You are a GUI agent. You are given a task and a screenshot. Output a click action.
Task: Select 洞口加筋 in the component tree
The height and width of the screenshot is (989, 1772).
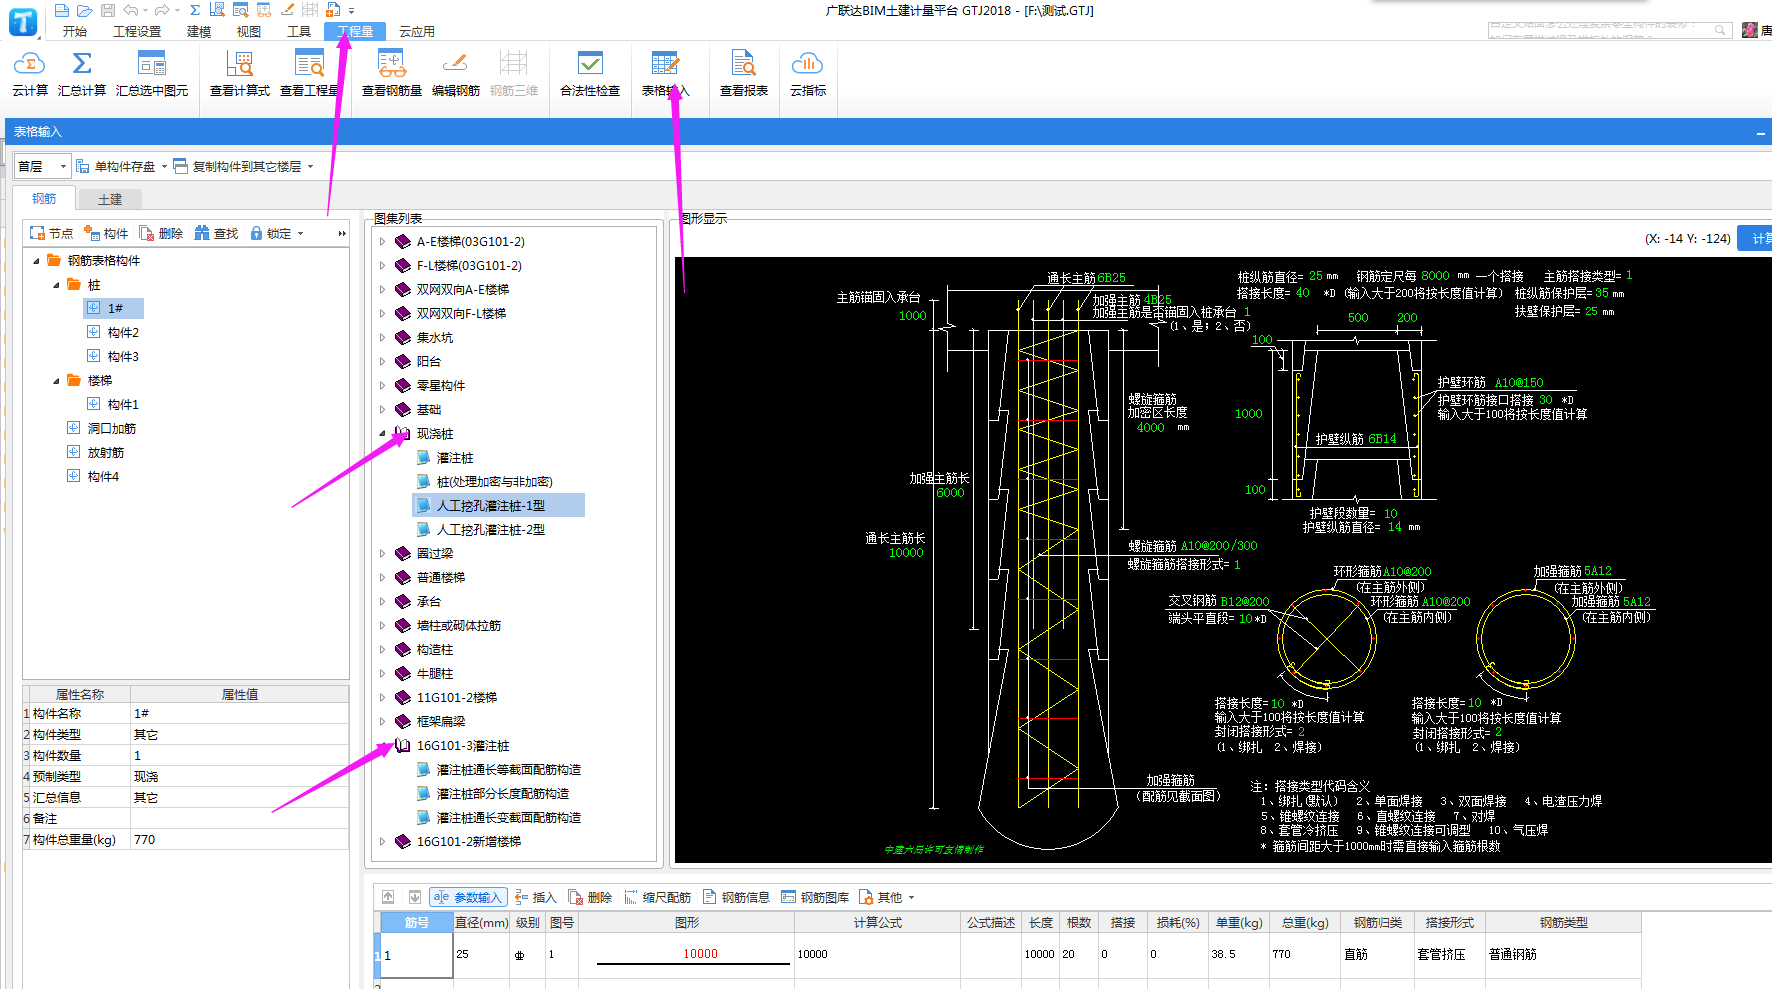(111, 428)
